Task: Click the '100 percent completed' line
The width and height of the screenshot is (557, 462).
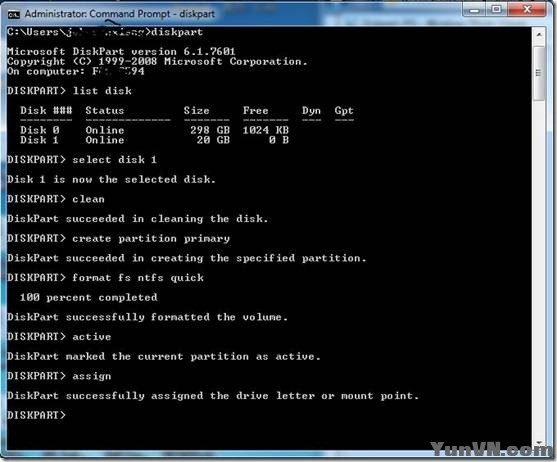Action: click(88, 297)
